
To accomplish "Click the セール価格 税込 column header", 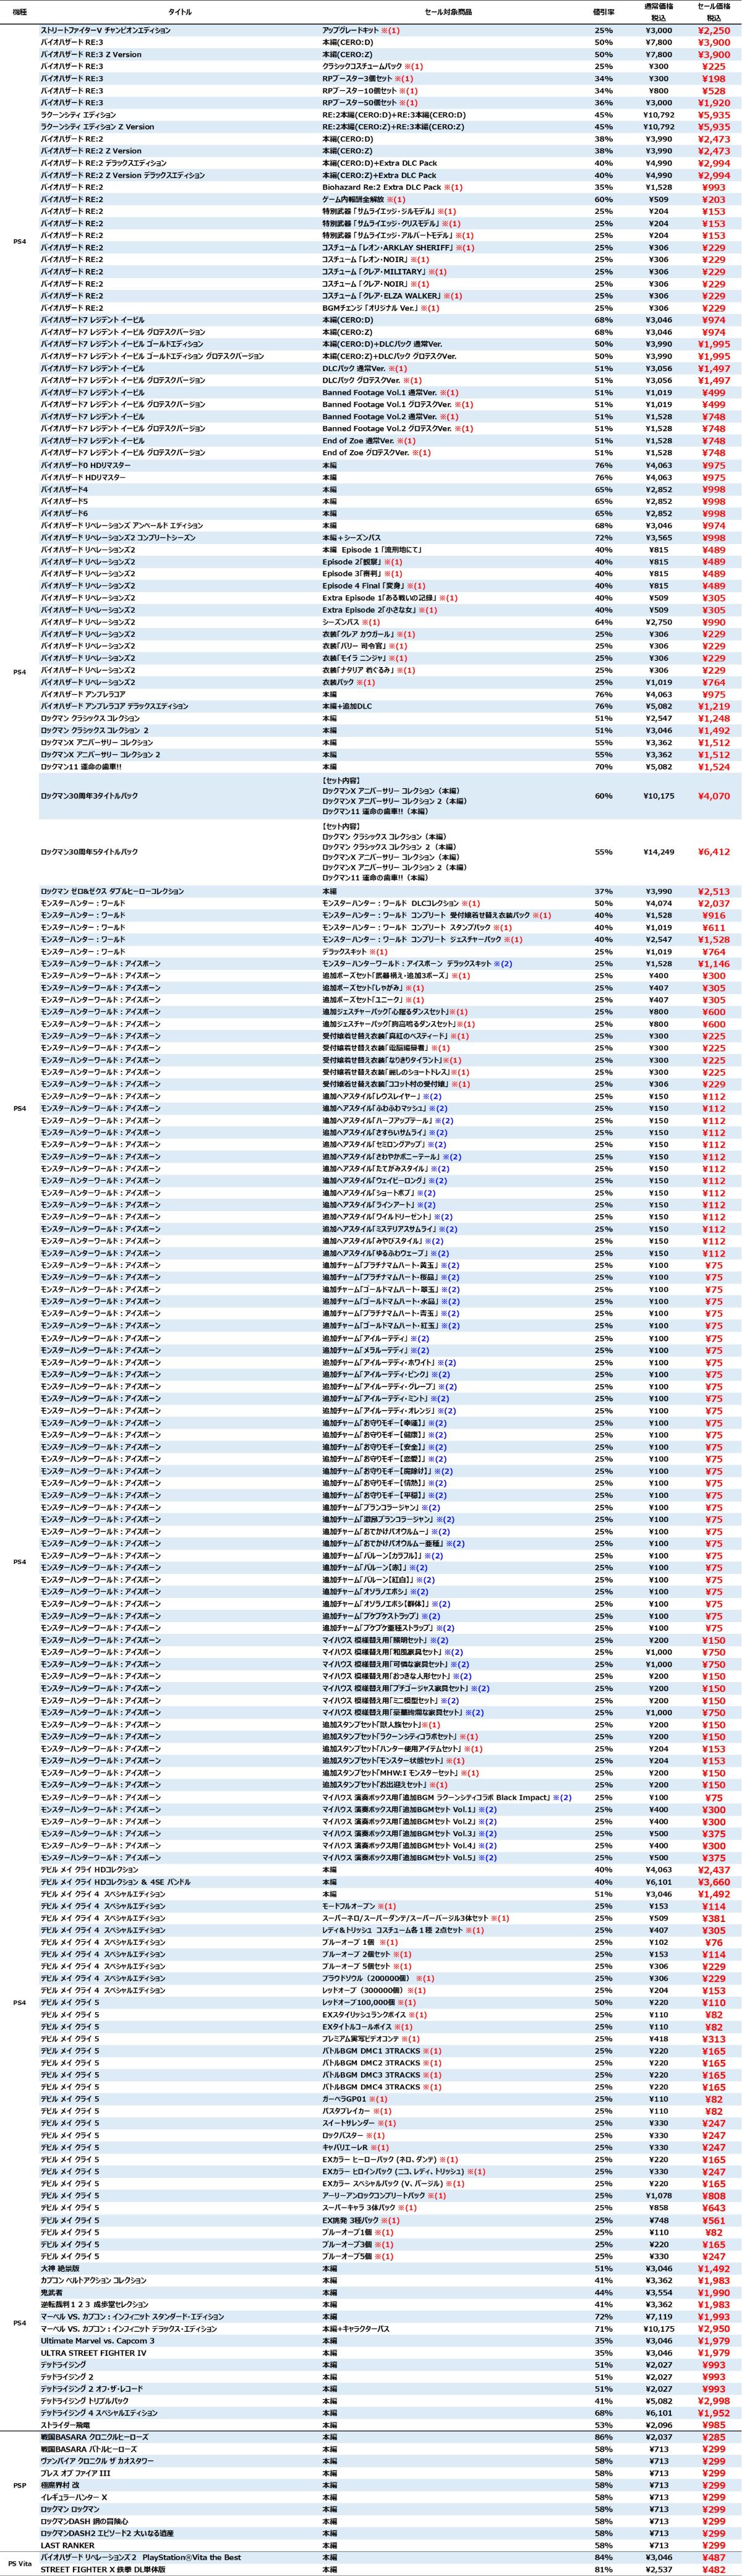I will 713,12.
